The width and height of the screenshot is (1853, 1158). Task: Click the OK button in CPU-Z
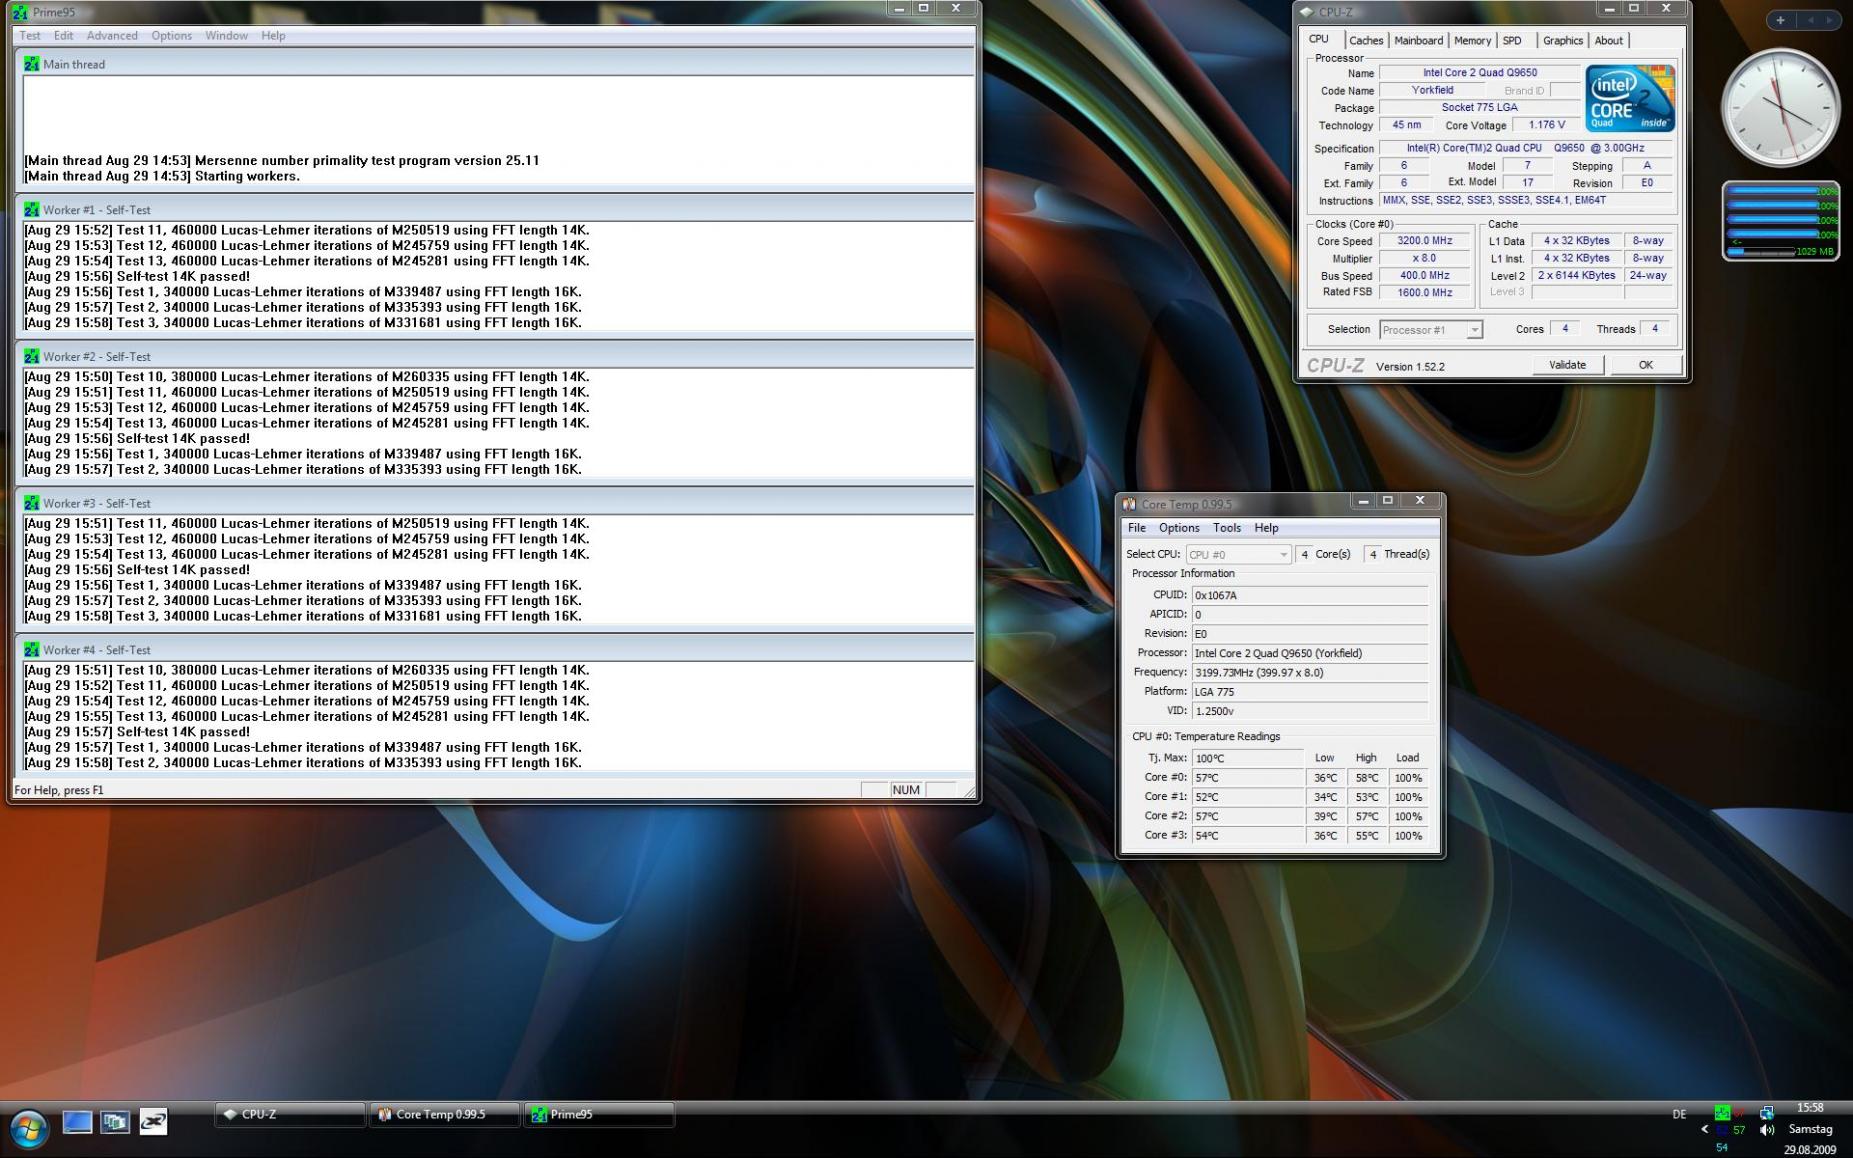1646,365
